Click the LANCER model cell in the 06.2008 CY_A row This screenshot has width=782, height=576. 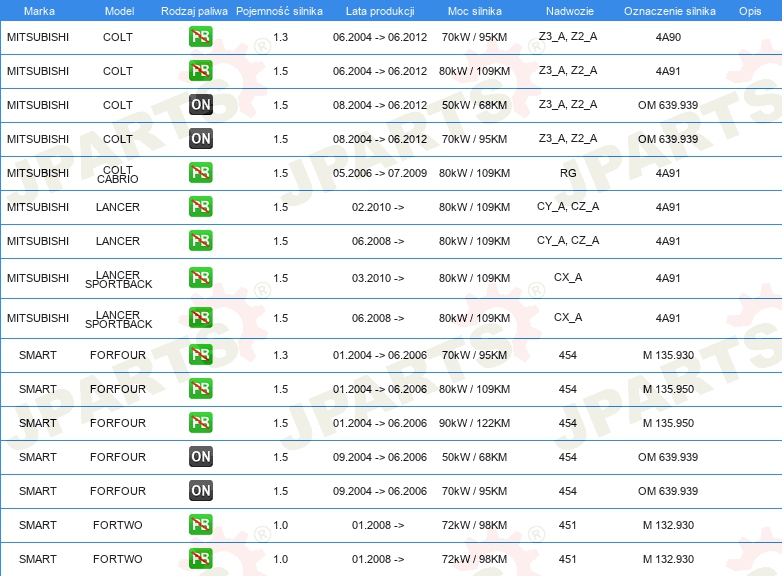point(118,241)
